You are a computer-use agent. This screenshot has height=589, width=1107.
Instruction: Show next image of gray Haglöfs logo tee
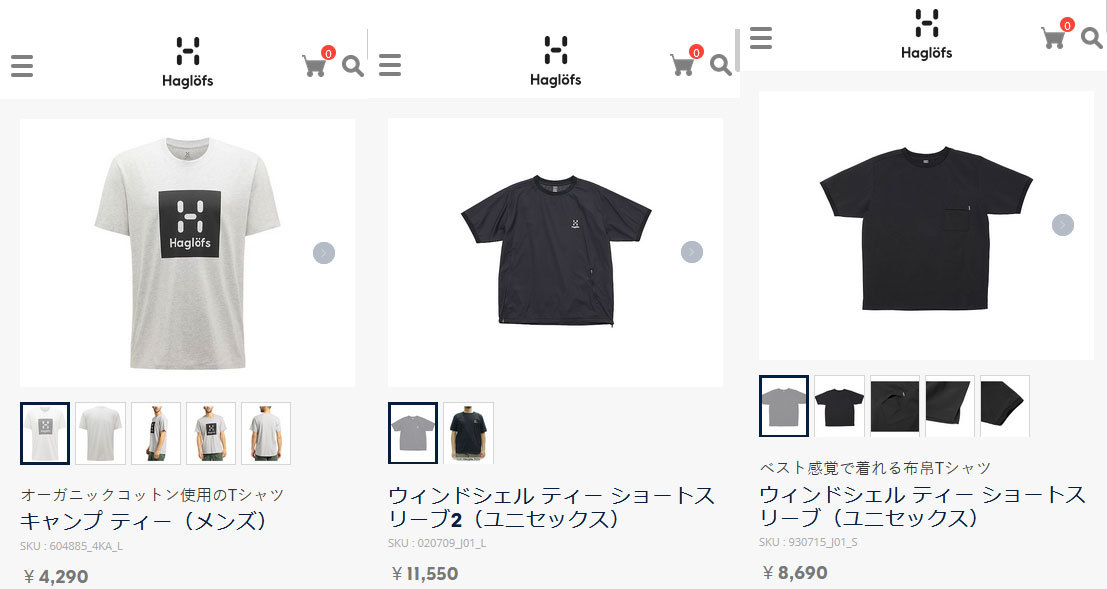(324, 253)
